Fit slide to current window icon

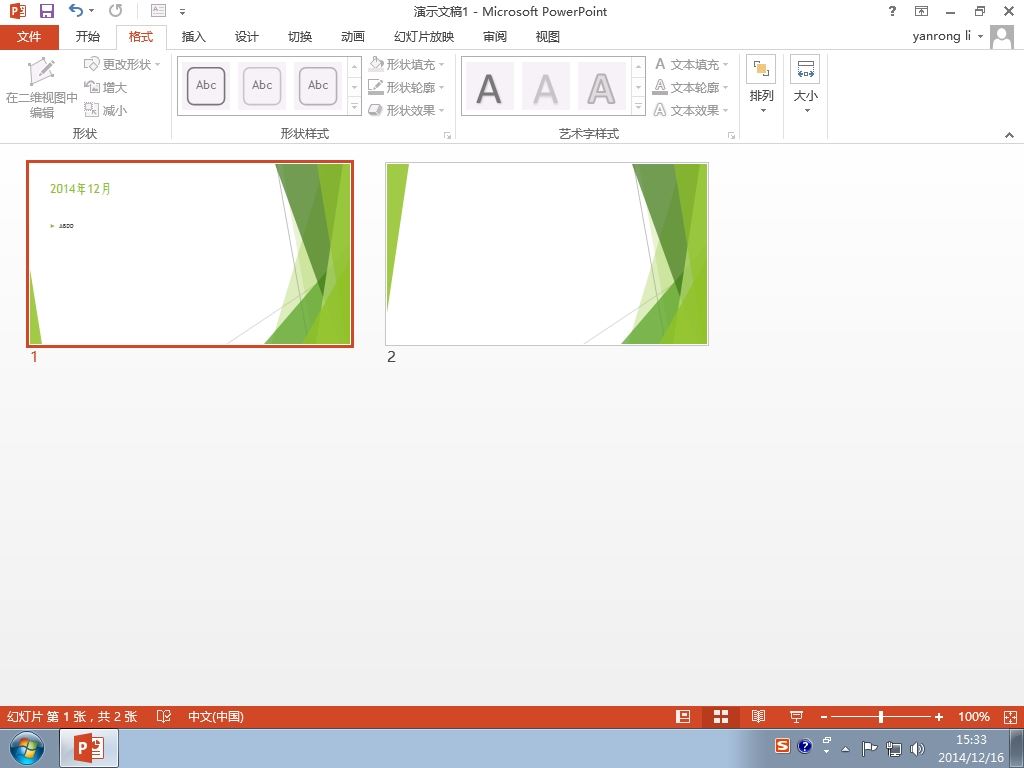(x=1010, y=716)
